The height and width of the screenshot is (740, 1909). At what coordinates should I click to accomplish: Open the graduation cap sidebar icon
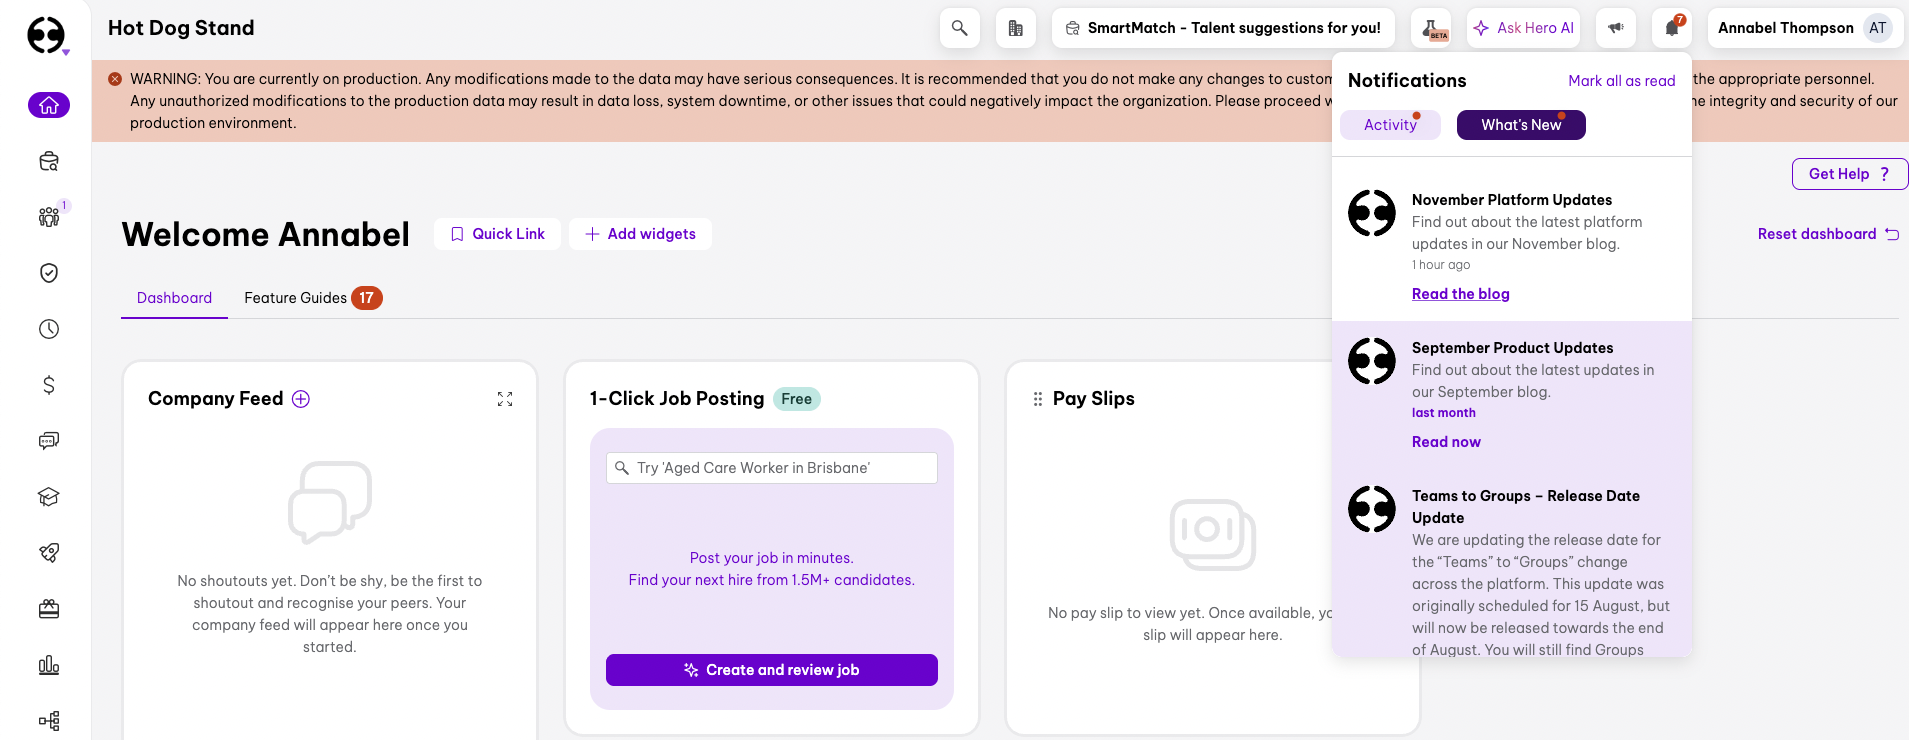[49, 497]
